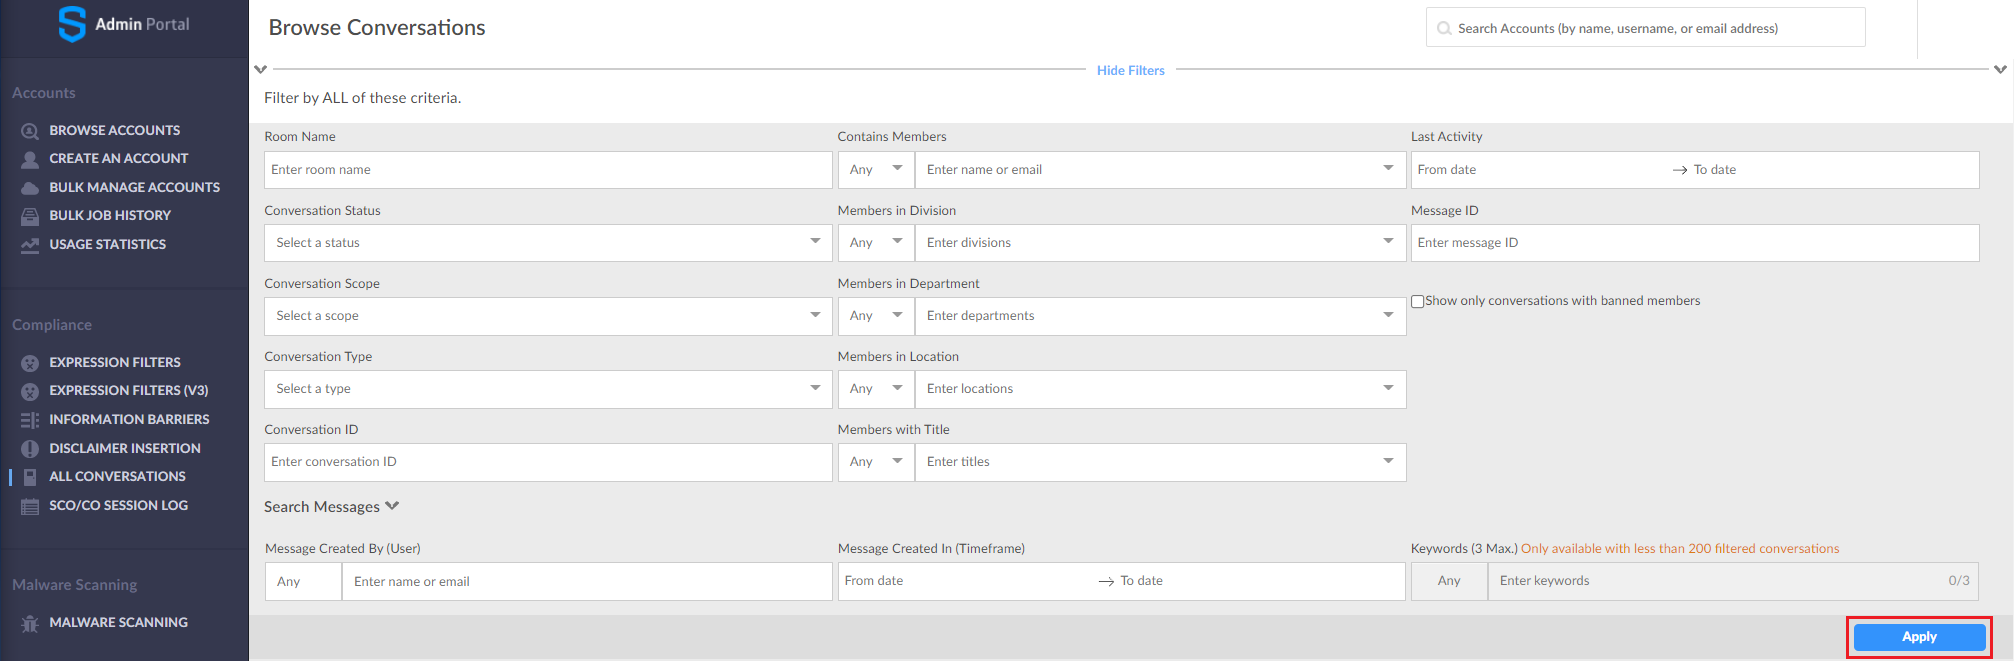Open the Any selector for Members with Title
Viewport: 2014px width, 661px height.
[x=876, y=462]
